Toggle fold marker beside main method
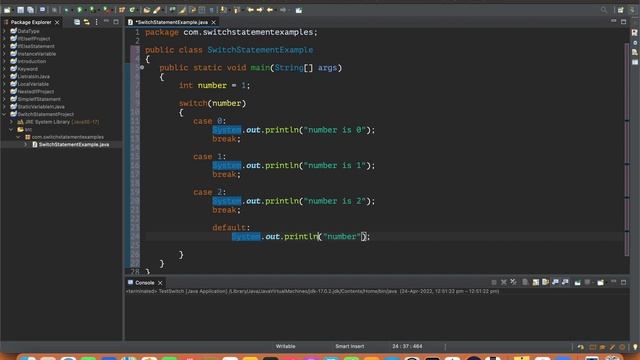The width and height of the screenshot is (640, 360). pos(142,67)
